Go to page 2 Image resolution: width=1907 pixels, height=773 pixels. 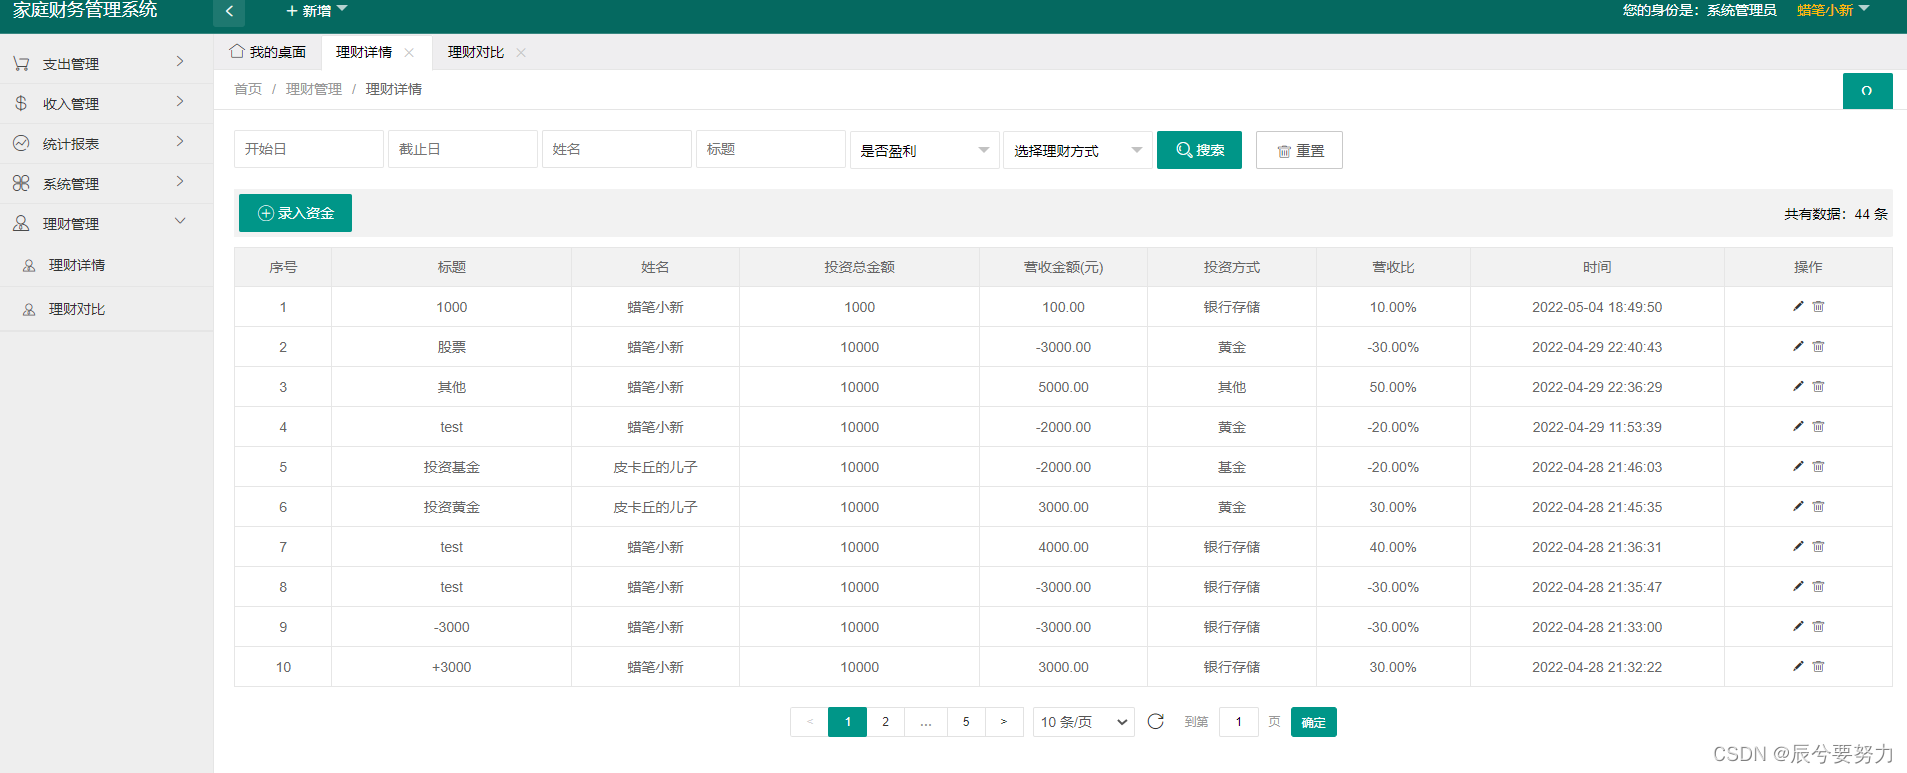885,722
